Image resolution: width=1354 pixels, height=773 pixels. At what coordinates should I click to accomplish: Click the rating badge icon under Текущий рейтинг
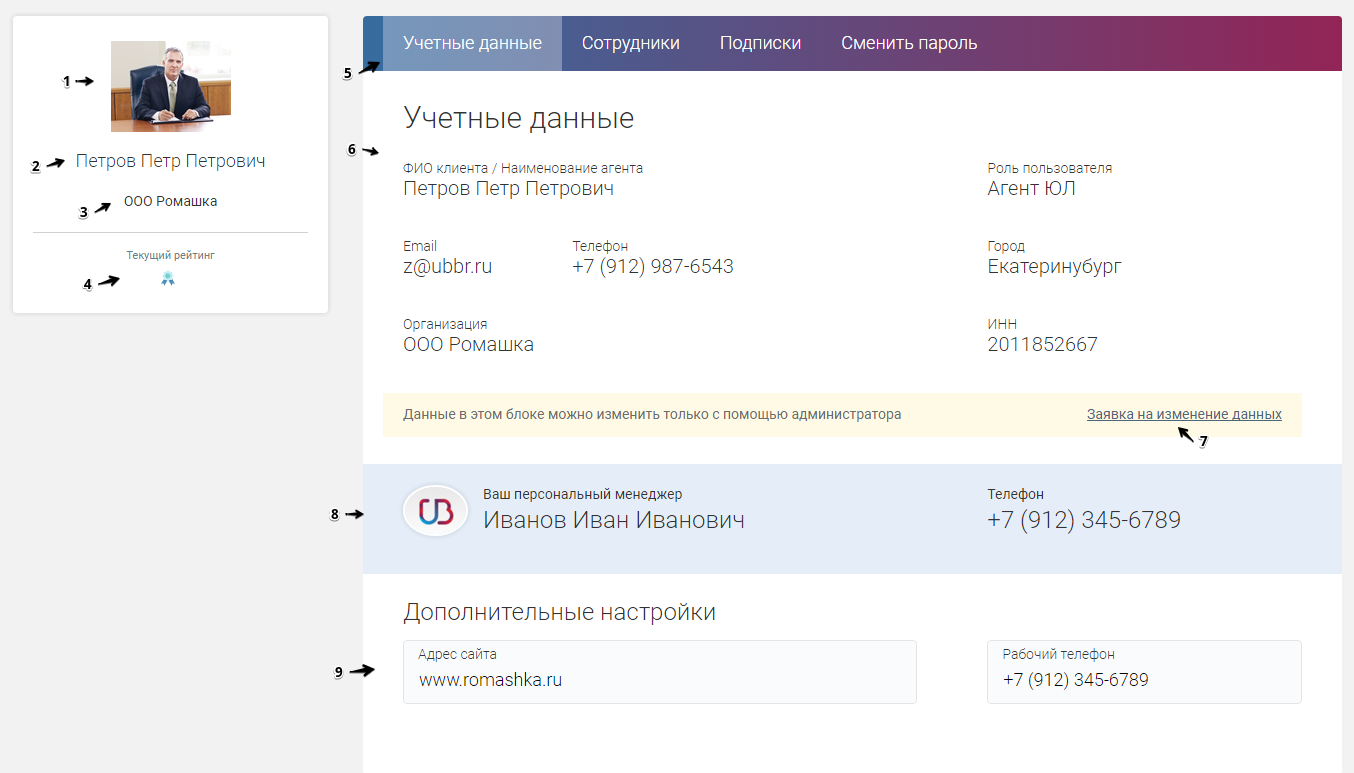point(168,279)
